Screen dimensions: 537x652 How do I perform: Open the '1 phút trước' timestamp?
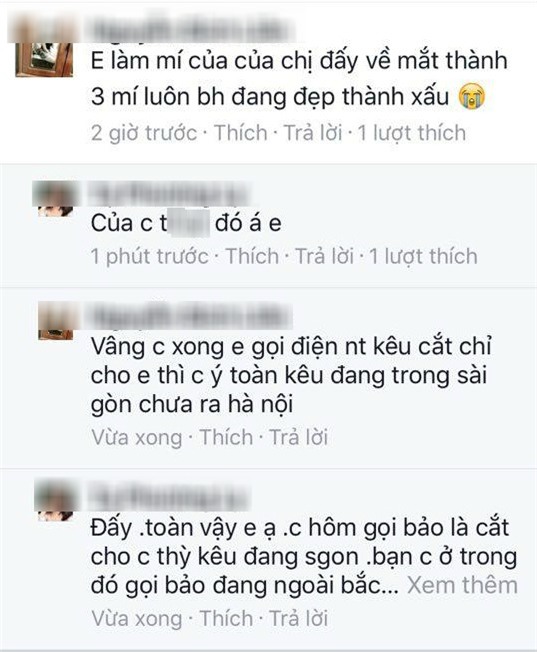click(149, 256)
